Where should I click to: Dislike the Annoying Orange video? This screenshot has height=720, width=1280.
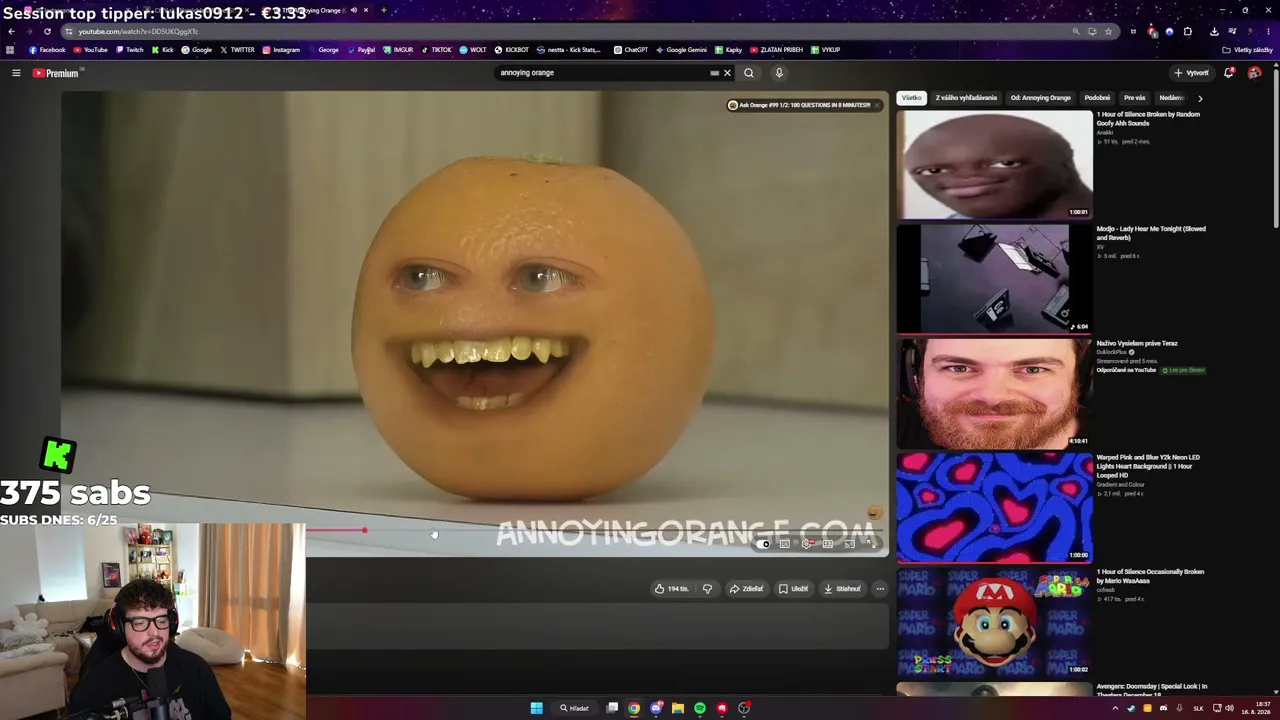click(707, 589)
